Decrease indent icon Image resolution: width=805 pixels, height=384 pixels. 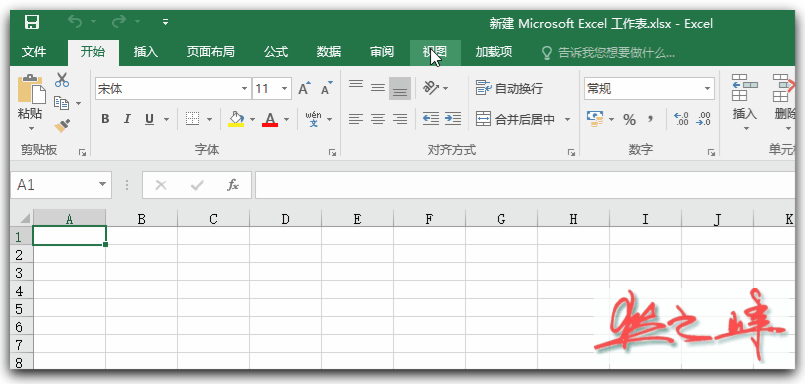431,119
